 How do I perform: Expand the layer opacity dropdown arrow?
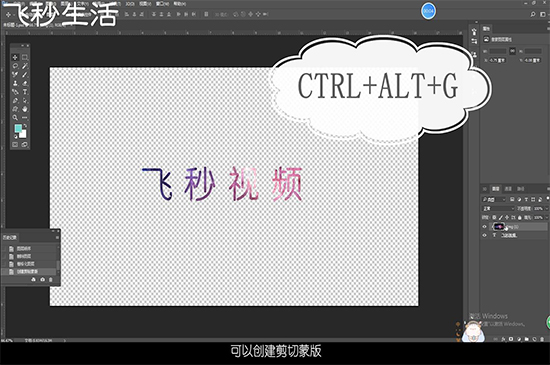546,209
